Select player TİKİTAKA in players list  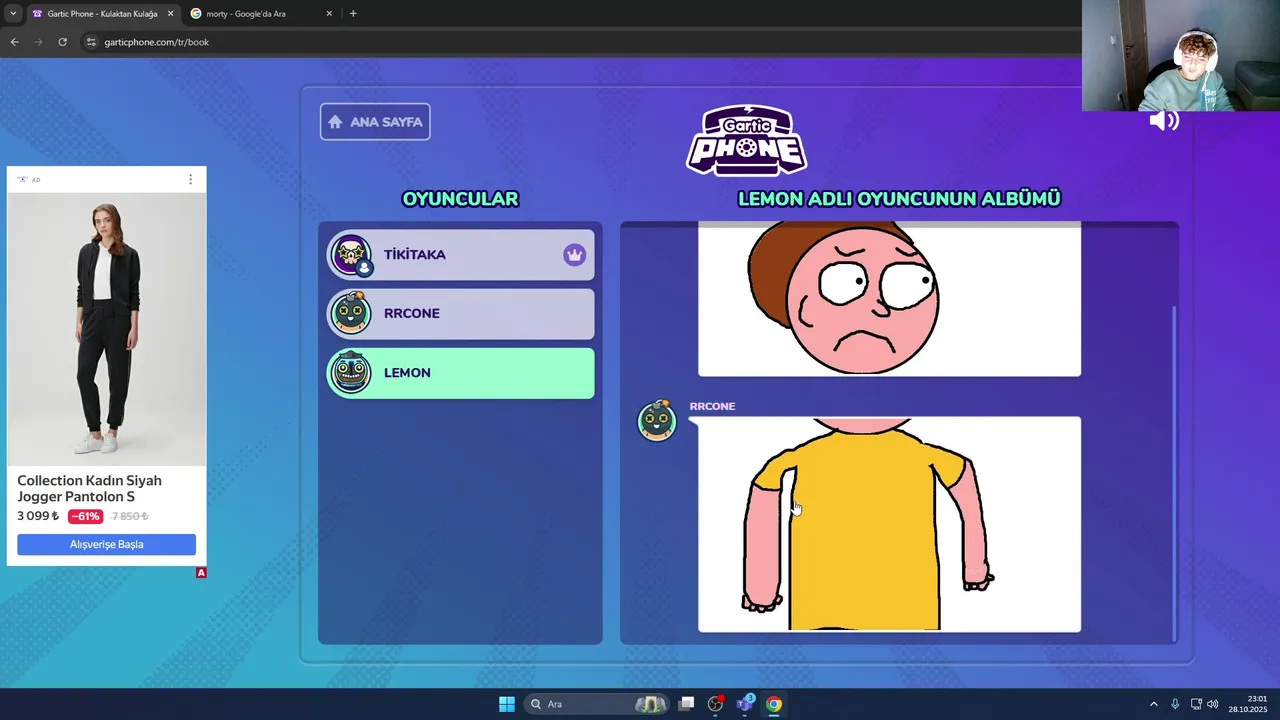pyautogui.click(x=461, y=255)
